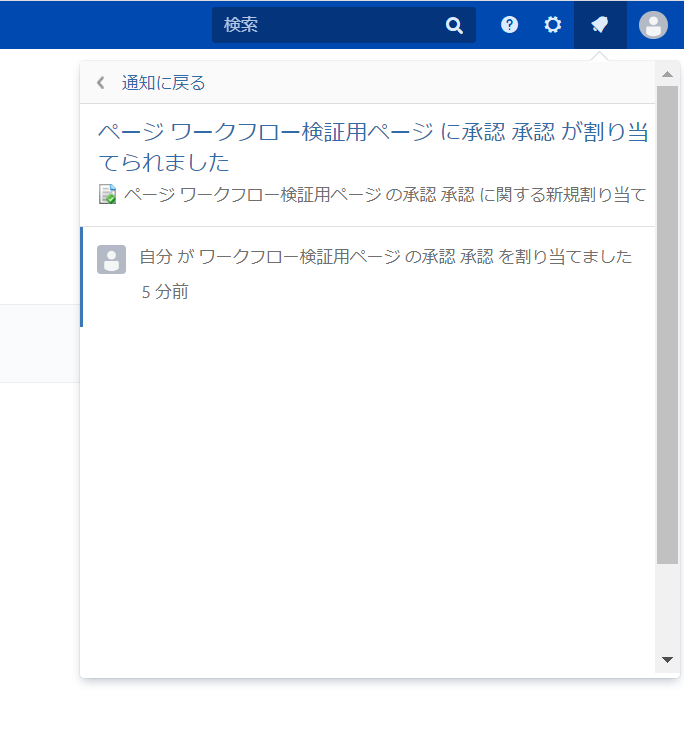The image size is (684, 731).
Task: Go back via 通知に戻る link
Action: pyautogui.click(x=163, y=83)
